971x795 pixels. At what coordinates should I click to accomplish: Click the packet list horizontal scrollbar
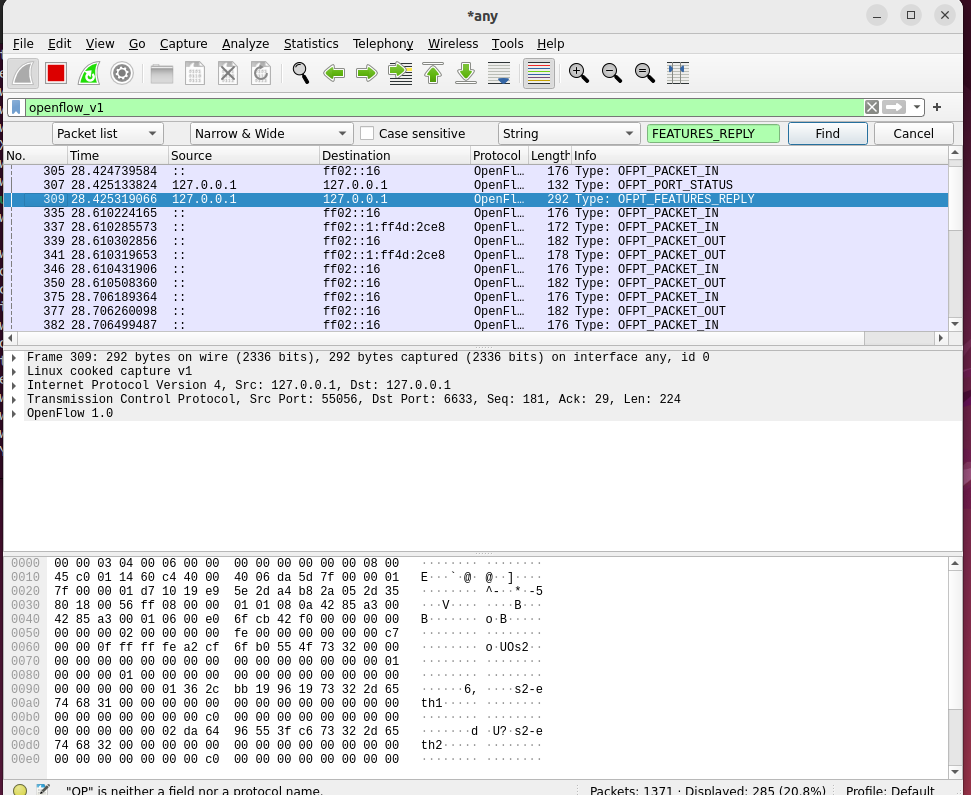pos(476,338)
